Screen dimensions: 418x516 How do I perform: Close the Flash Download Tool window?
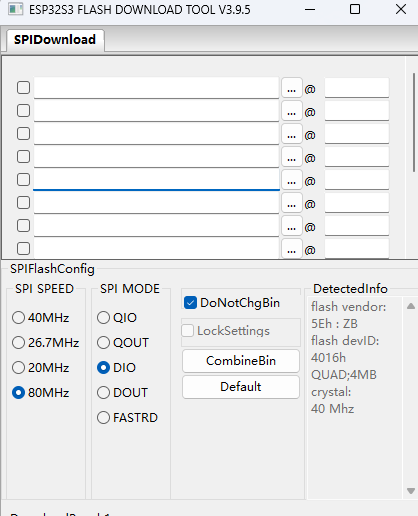401,9
